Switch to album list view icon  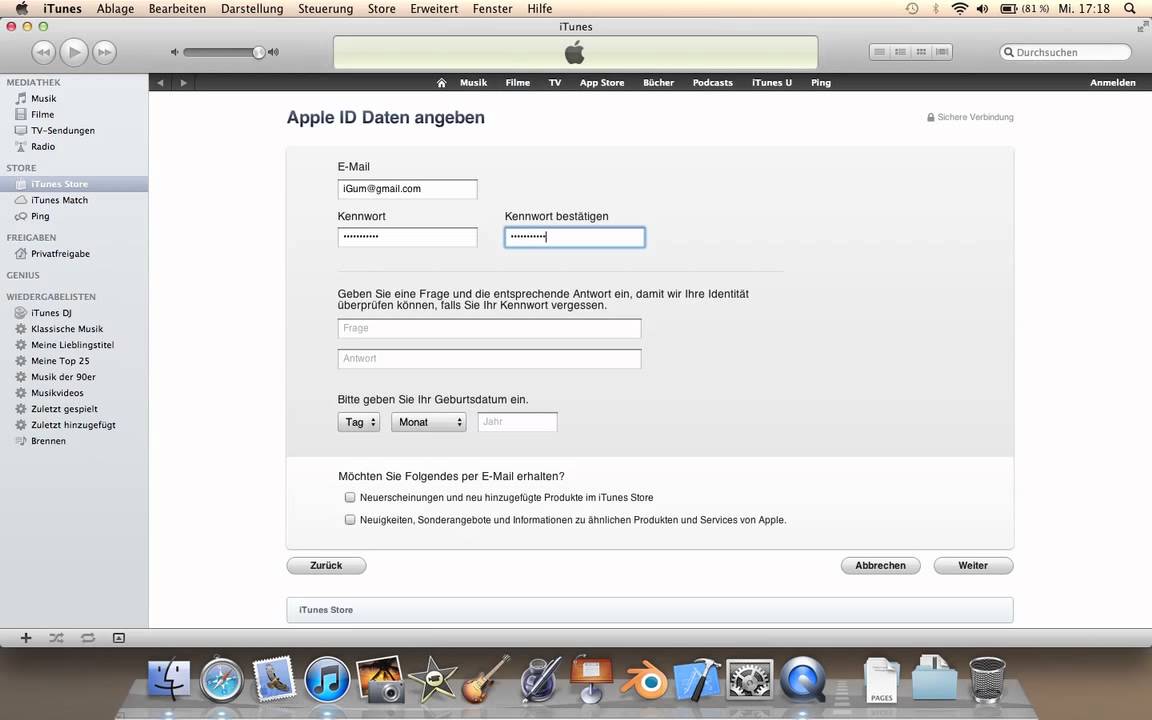click(900, 52)
